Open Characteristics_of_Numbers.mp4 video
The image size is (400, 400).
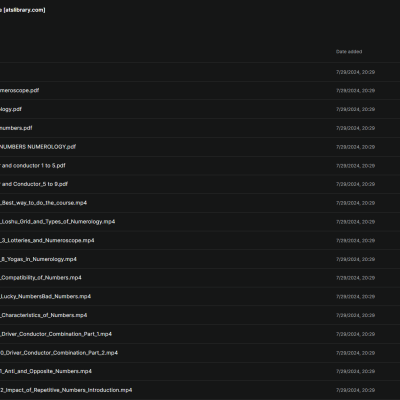click(x=43, y=315)
